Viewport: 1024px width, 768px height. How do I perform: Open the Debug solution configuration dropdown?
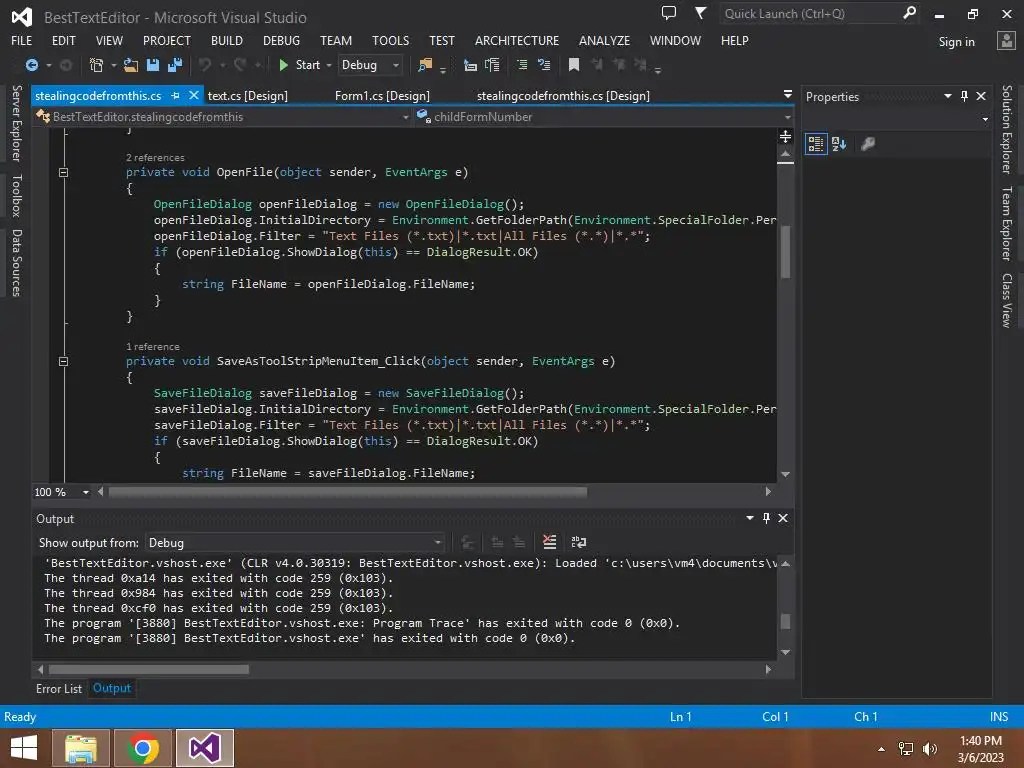[370, 65]
